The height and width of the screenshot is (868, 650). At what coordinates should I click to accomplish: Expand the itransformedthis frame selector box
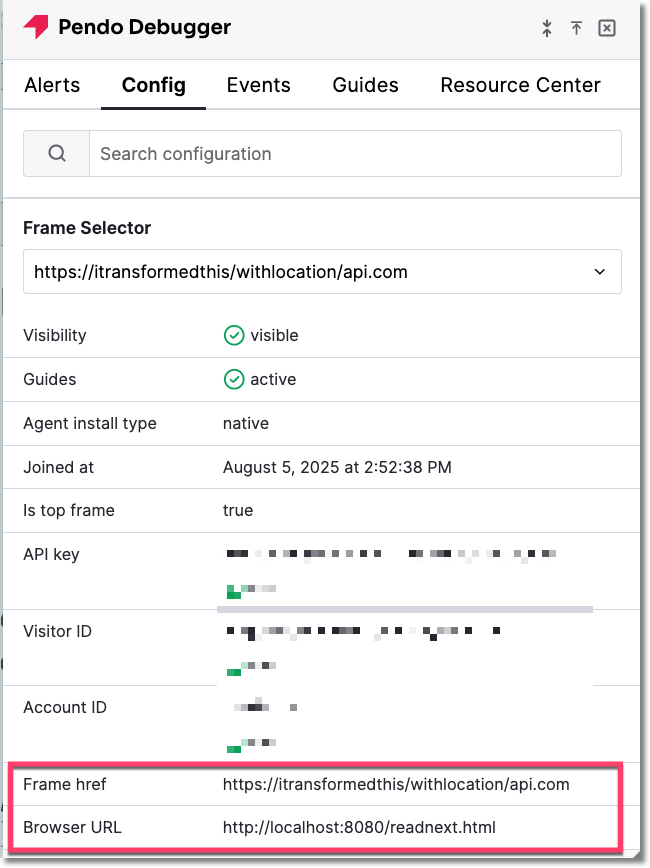(322, 271)
